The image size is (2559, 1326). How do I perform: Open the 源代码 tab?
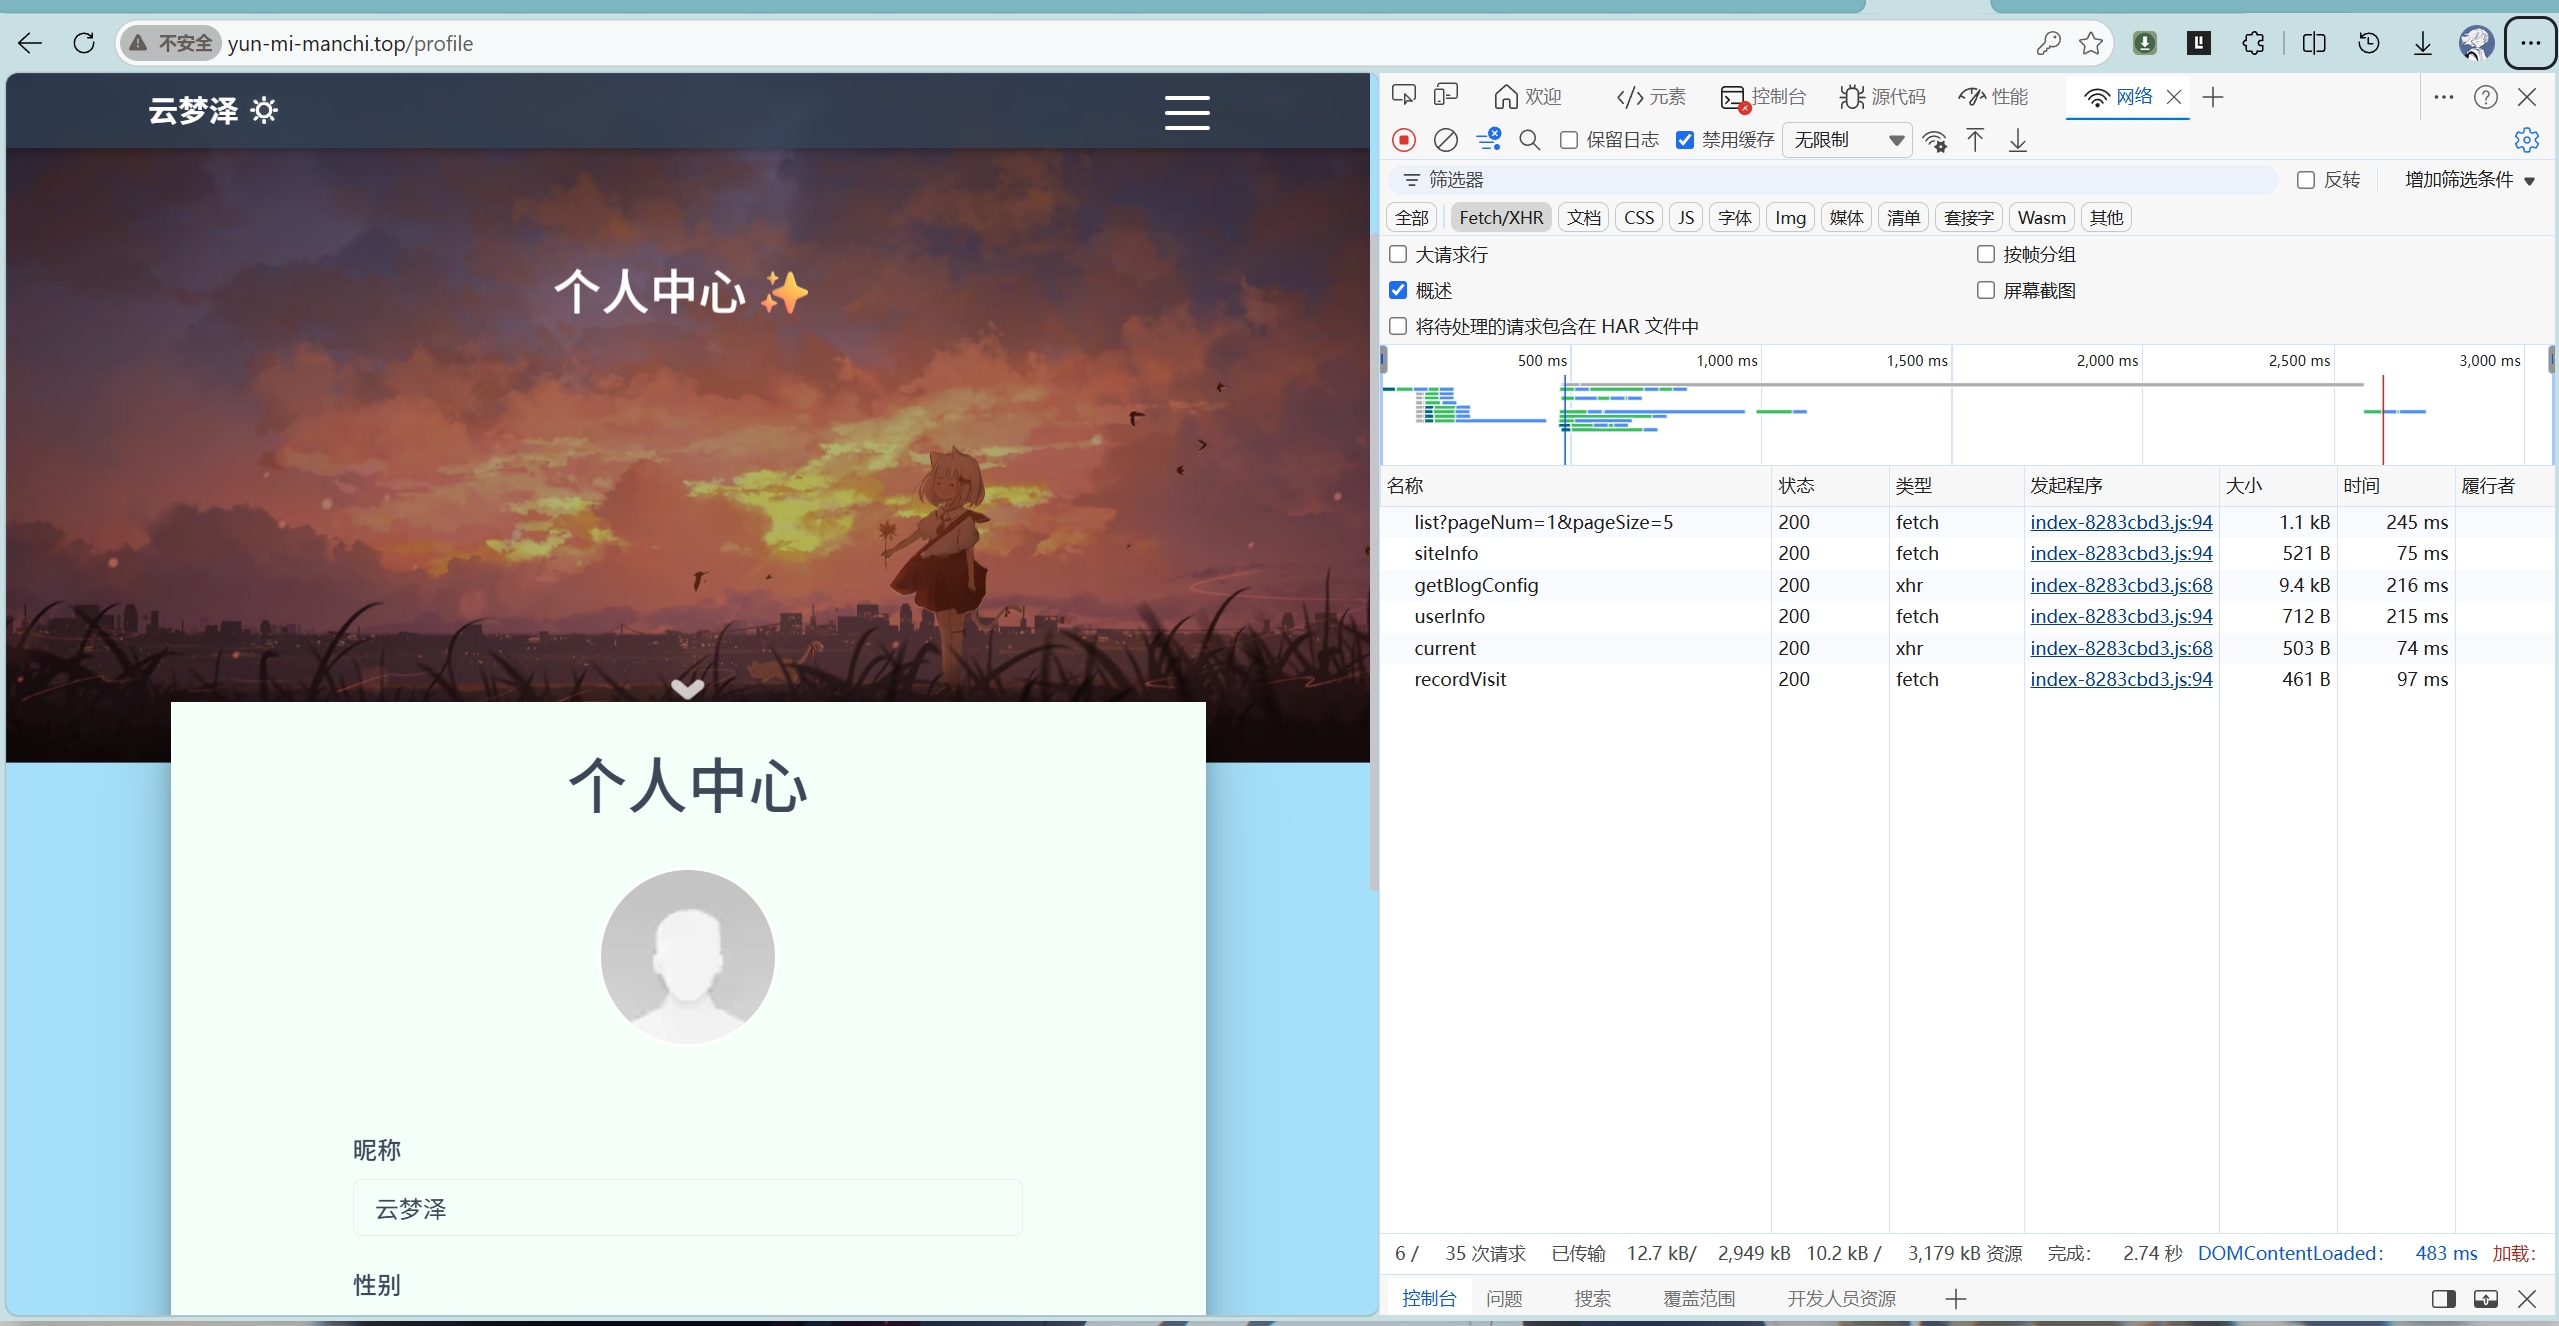1882,97
